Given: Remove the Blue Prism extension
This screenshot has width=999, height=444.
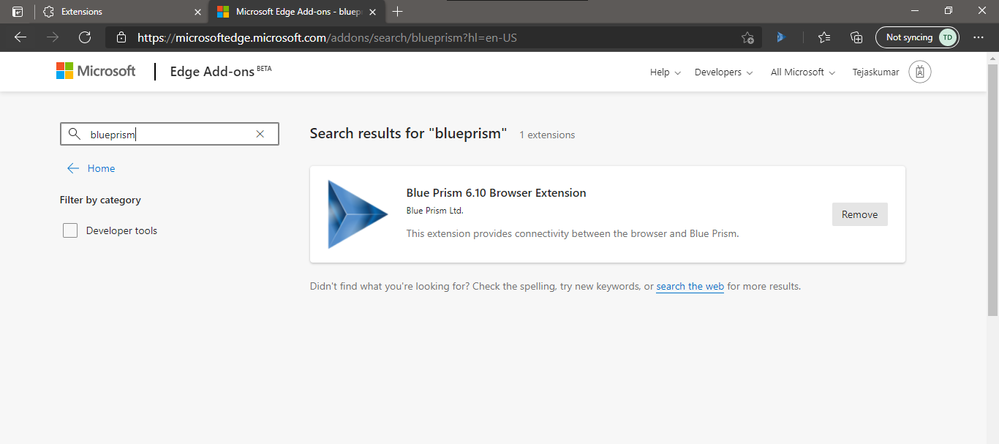Looking at the screenshot, I should (x=859, y=215).
